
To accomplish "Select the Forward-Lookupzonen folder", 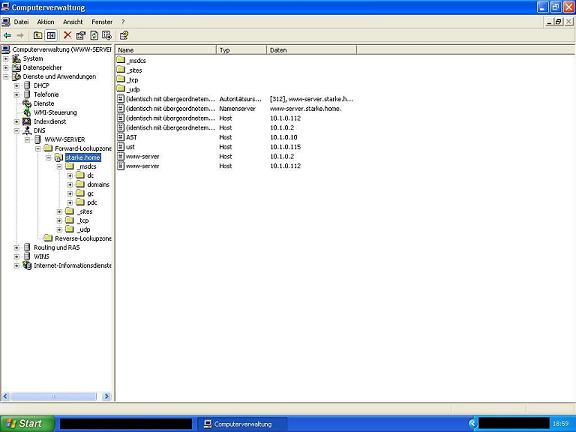I will (x=83, y=148).
